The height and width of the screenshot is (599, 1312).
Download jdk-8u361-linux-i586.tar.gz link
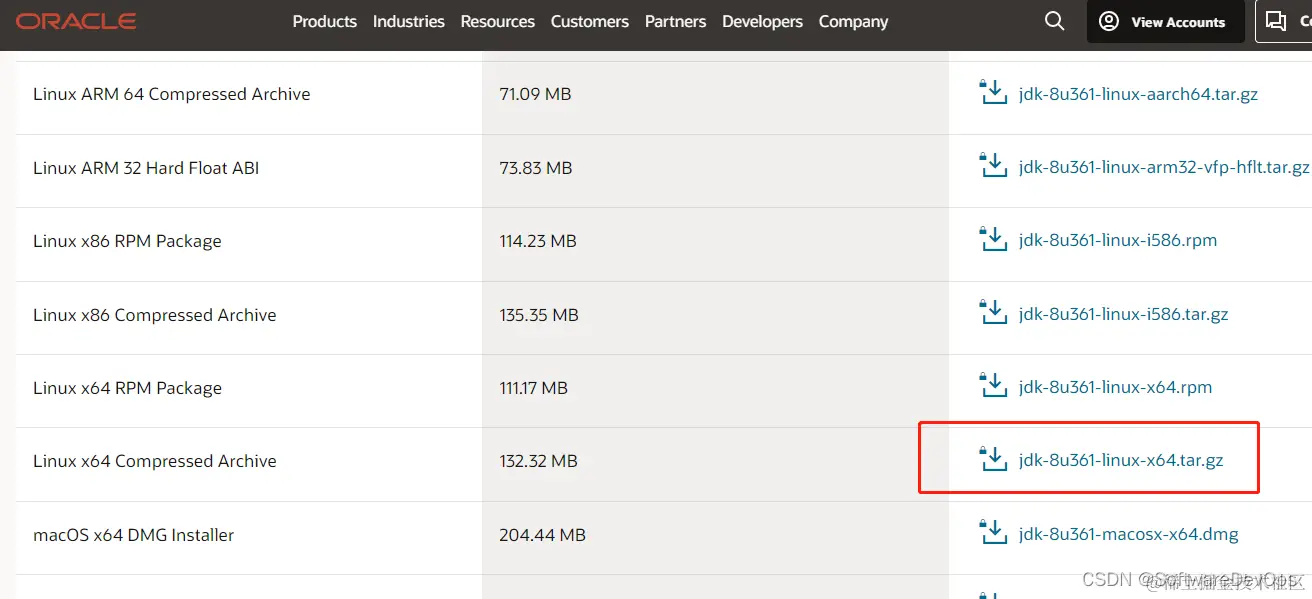[1123, 314]
